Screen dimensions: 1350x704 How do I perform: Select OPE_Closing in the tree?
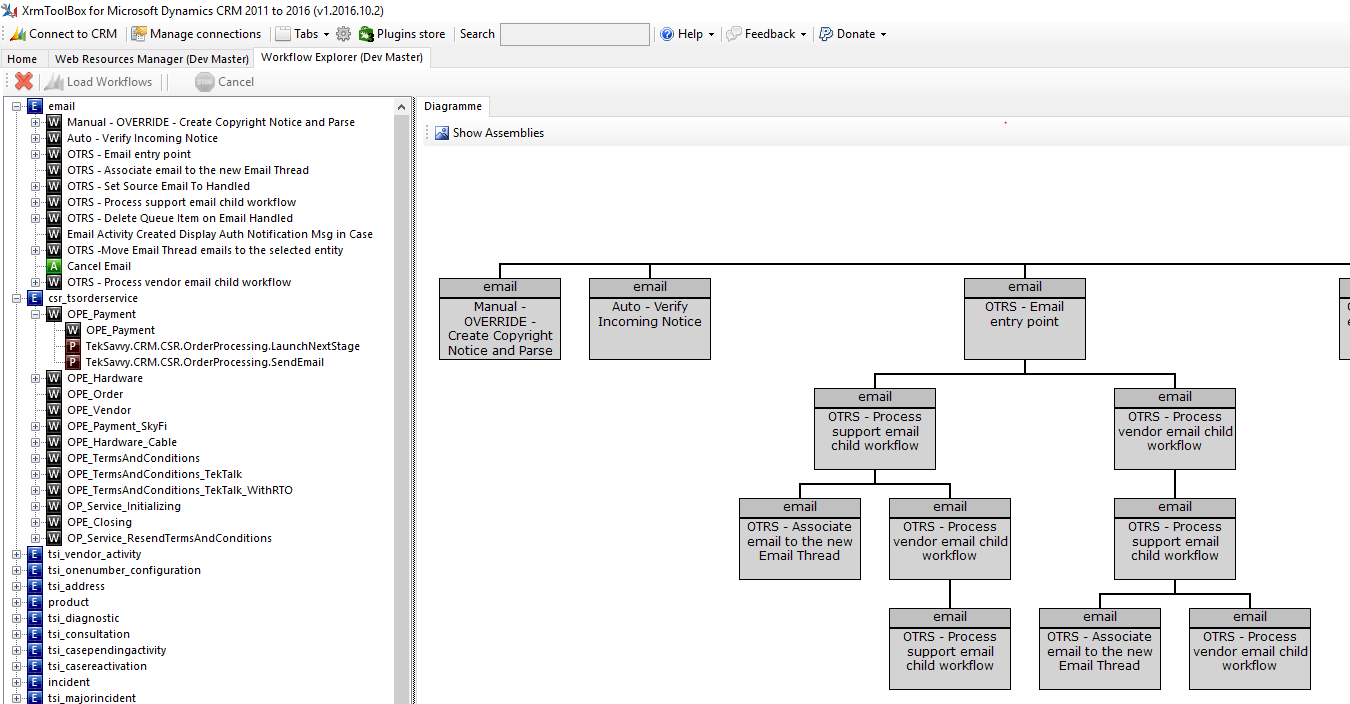point(99,522)
